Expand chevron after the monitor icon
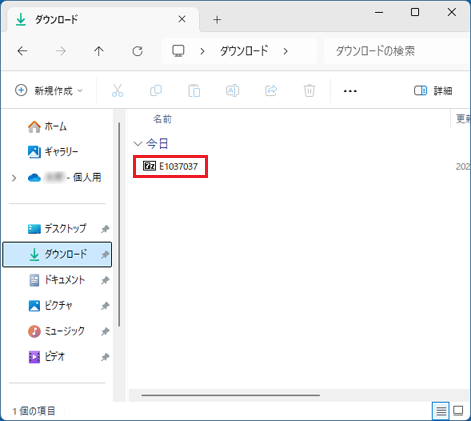Screen dimensions: 471x421 tap(202, 51)
